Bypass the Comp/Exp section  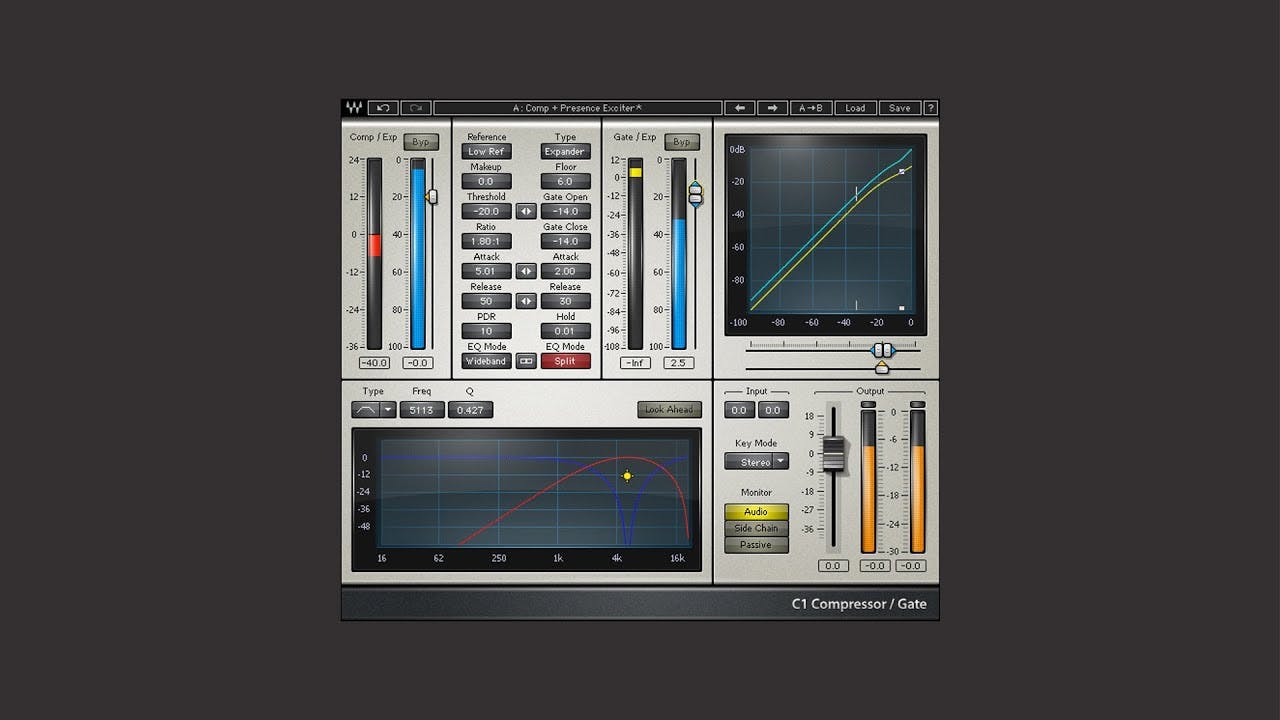[x=421, y=141]
